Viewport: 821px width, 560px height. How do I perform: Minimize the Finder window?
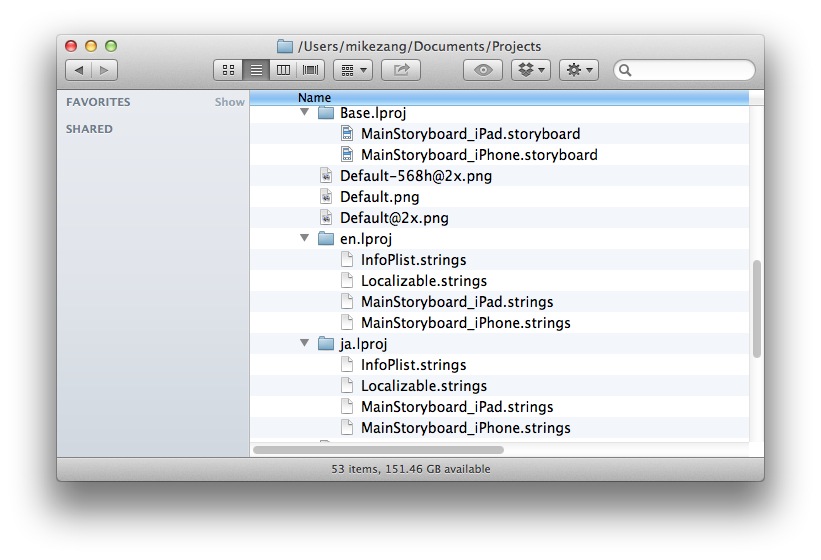click(91, 46)
